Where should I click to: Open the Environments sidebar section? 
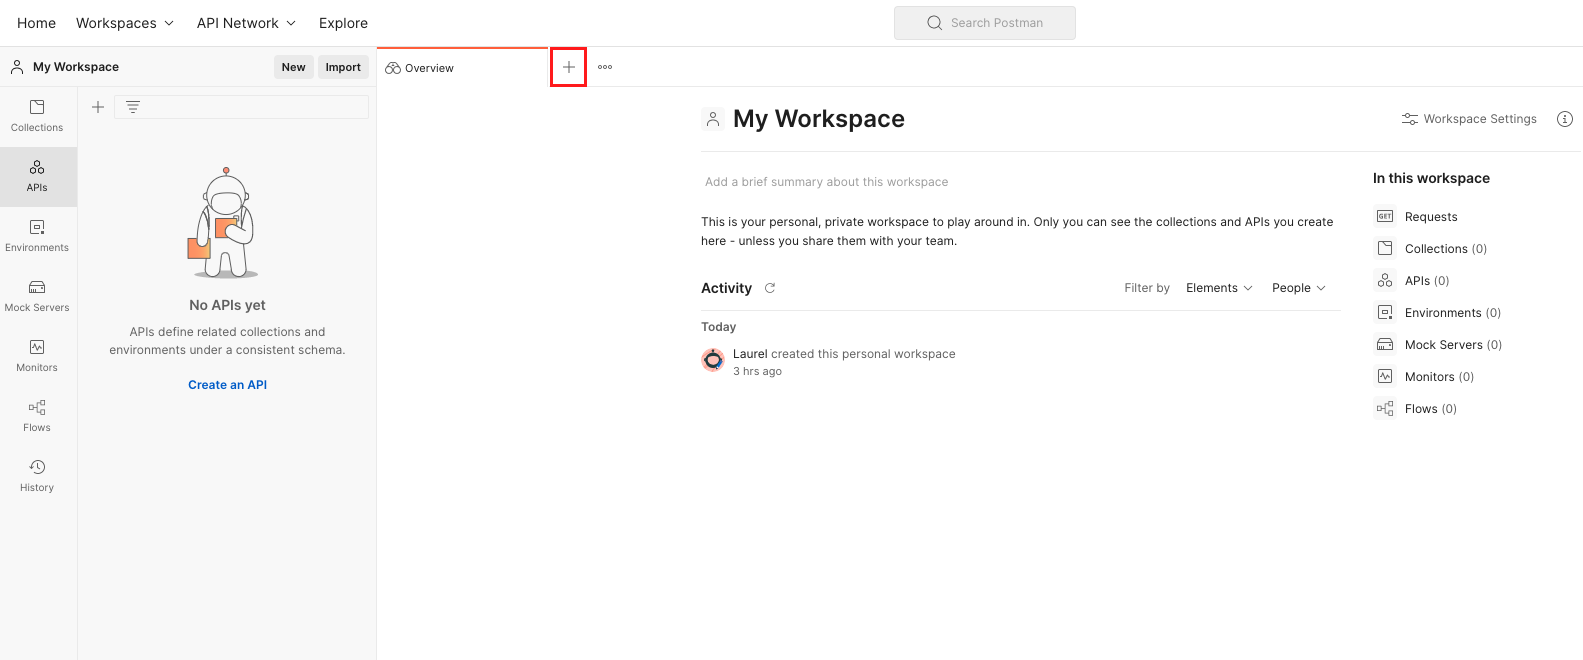pos(37,236)
